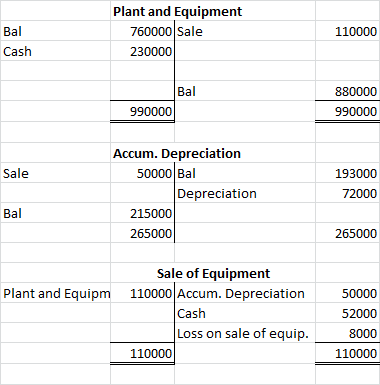The image size is (380, 385).
Task: Click the "Loss on sale of equip." label
Action: point(243,333)
